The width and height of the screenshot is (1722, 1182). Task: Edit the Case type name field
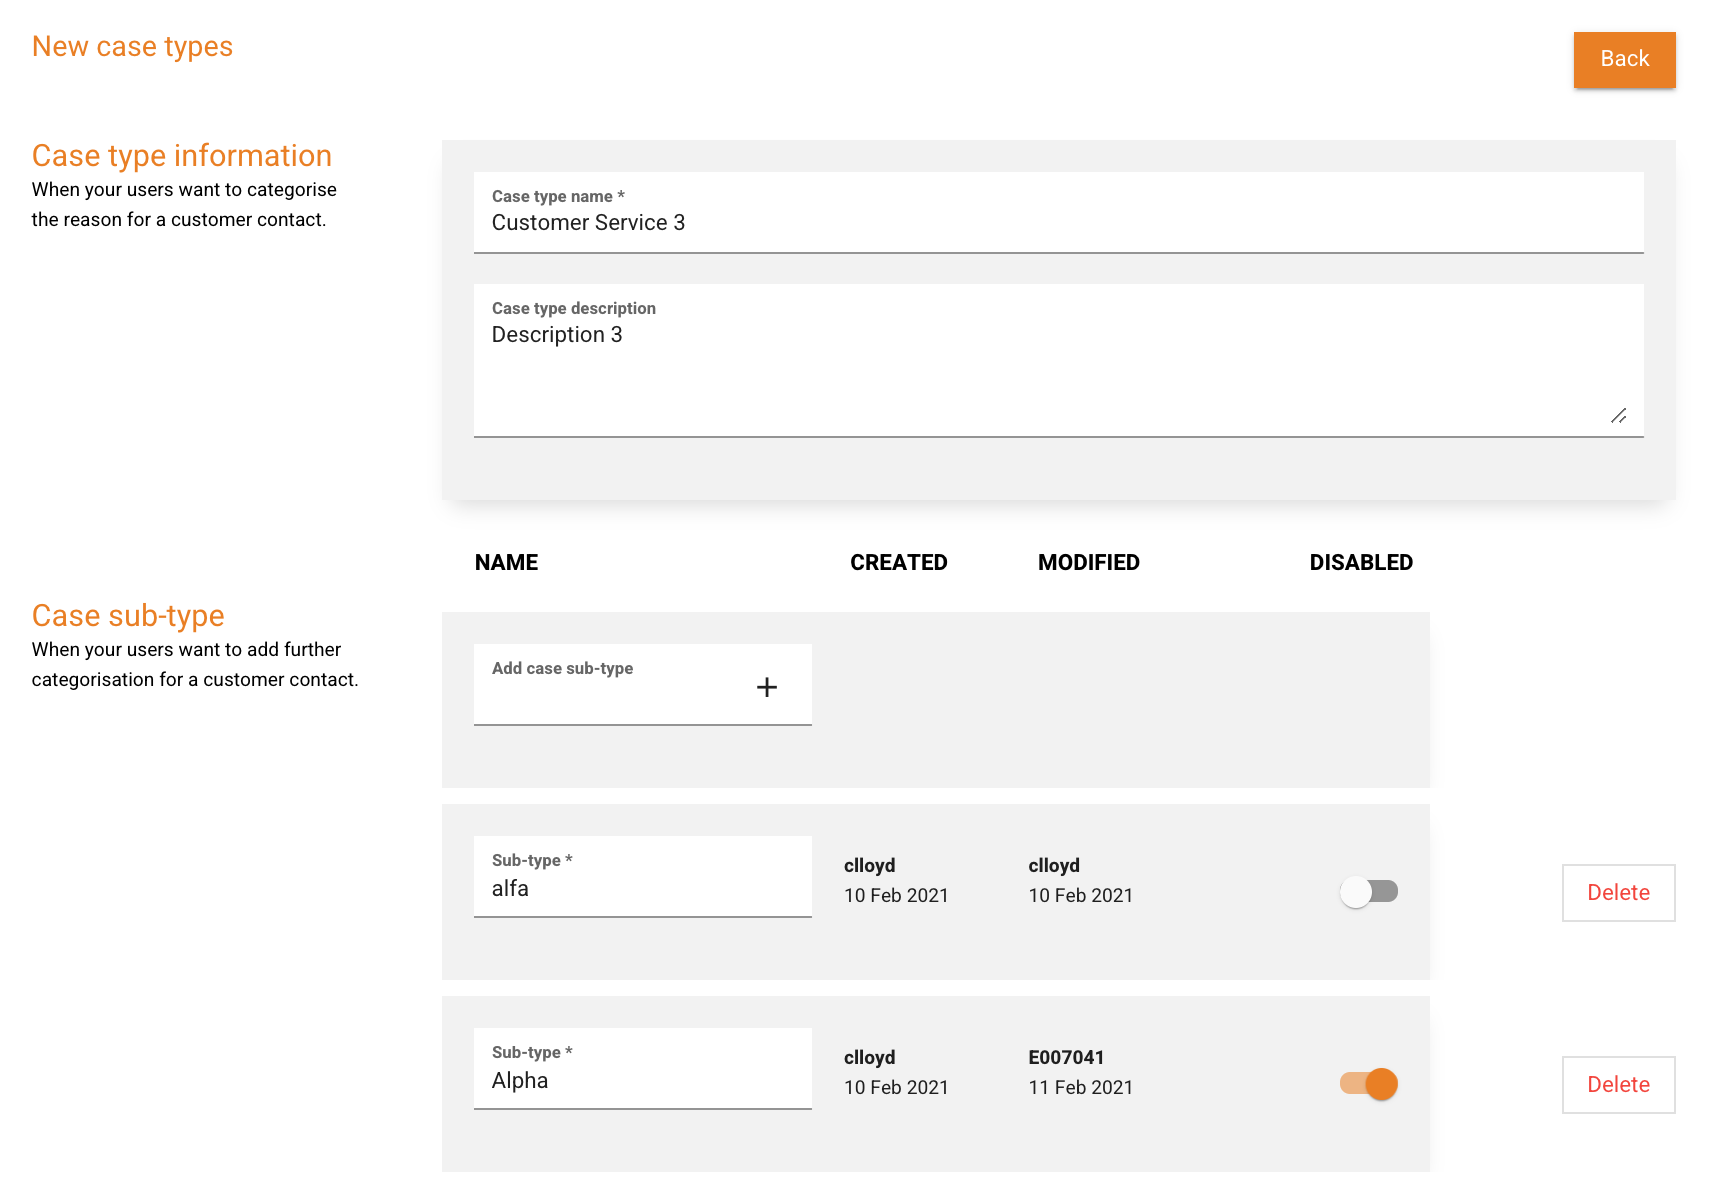pos(1058,212)
